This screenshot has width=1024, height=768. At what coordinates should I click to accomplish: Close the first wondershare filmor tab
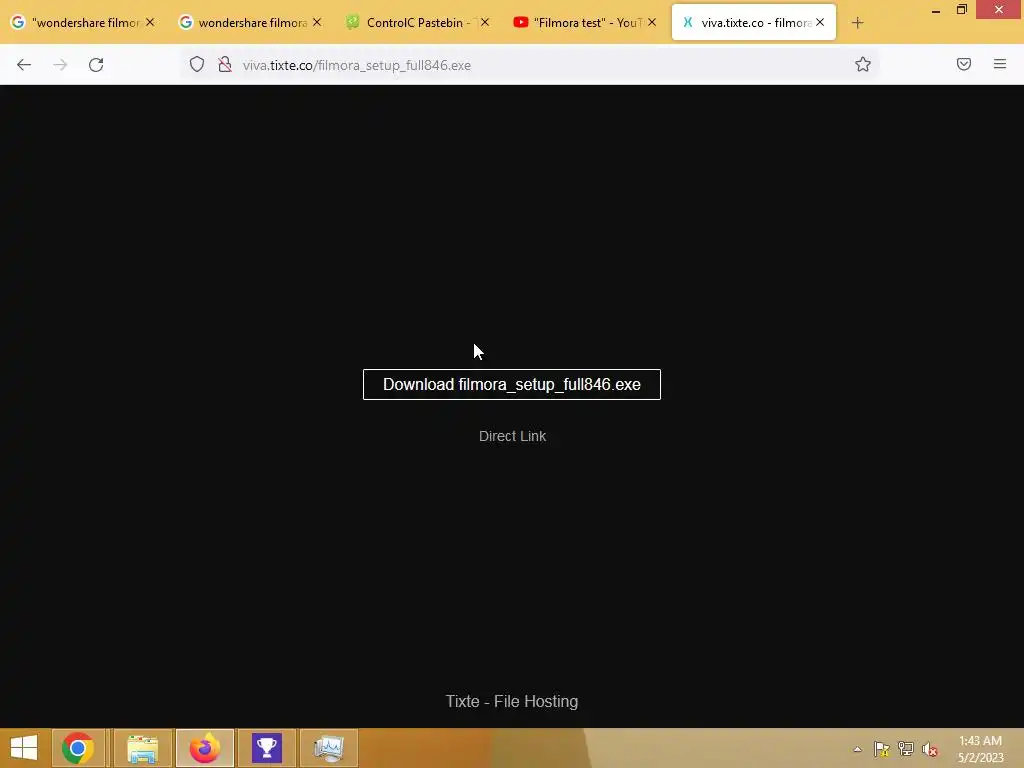pos(150,22)
